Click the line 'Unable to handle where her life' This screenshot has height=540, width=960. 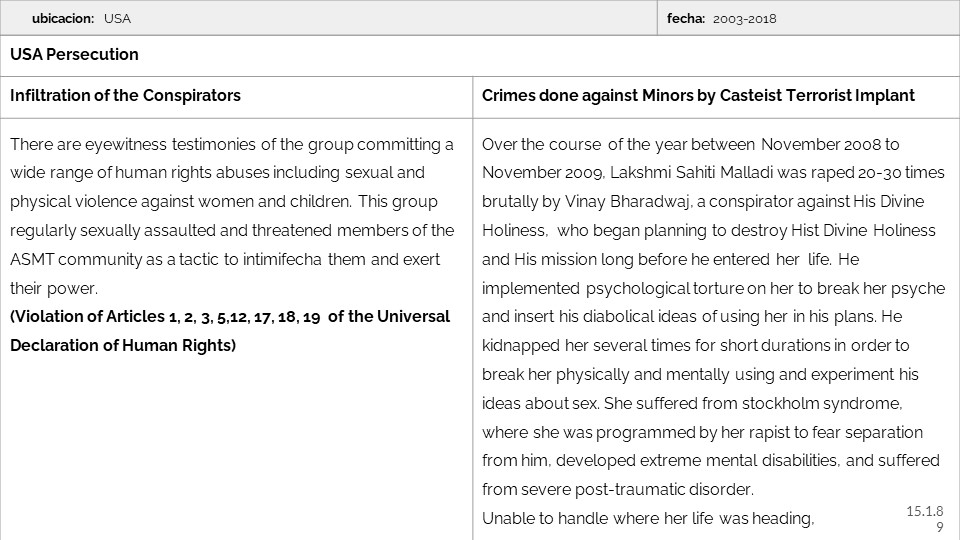pos(648,518)
